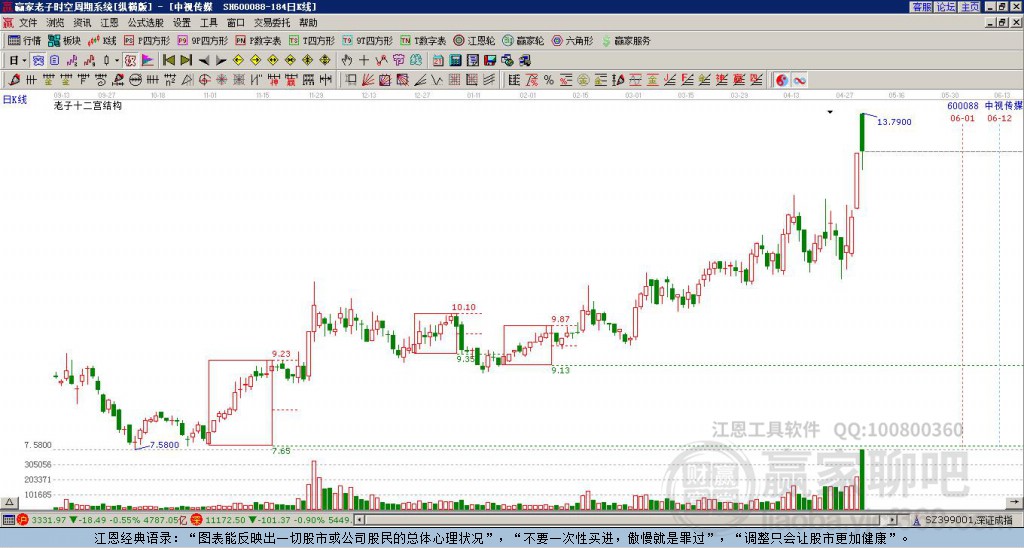Open the 设置 menu
1024x548 pixels.
182,23
